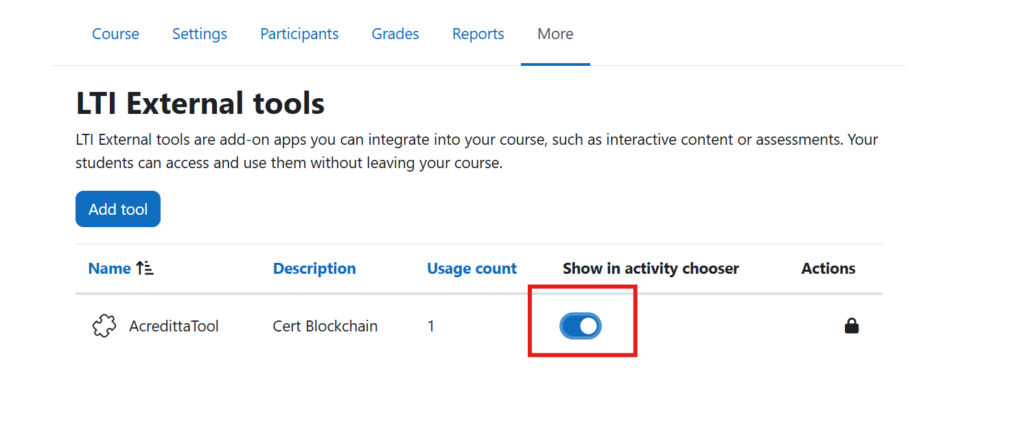Click the Show in activity chooser header
This screenshot has height=422, width=1024.
(650, 268)
